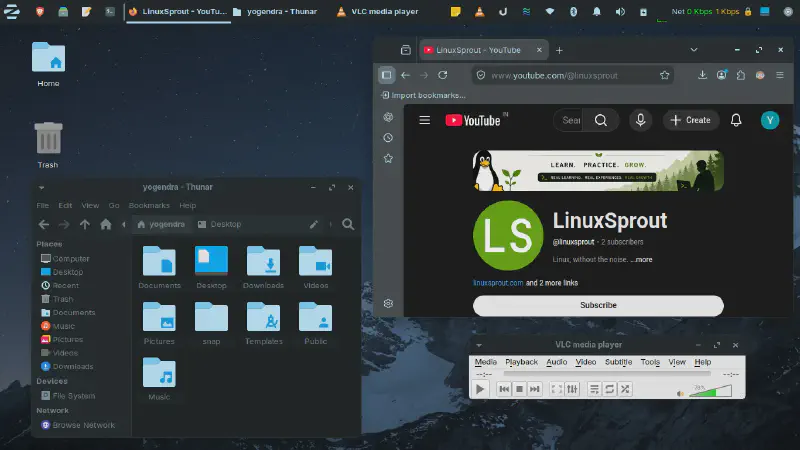The image size is (800, 450).
Task: Go back in the Thunar file manager
Action: pos(44,224)
